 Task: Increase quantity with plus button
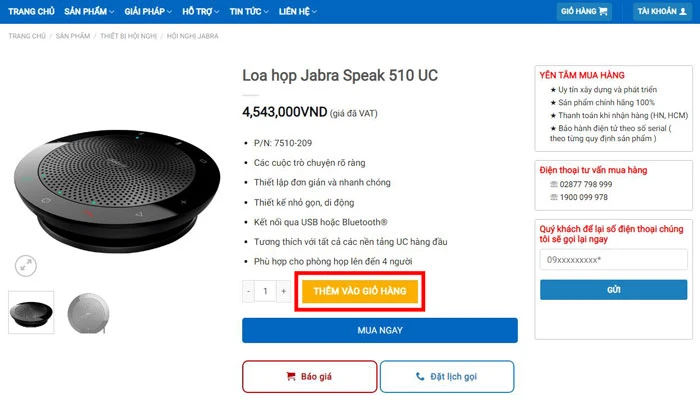tap(284, 291)
